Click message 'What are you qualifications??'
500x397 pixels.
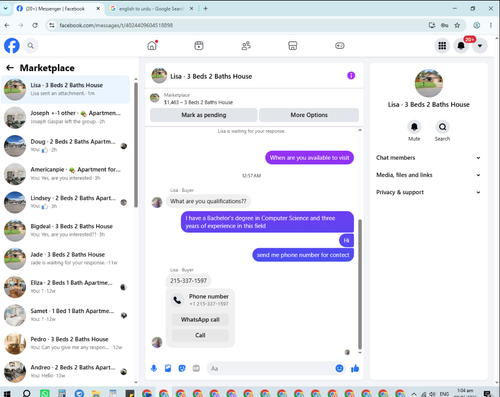[208, 201]
